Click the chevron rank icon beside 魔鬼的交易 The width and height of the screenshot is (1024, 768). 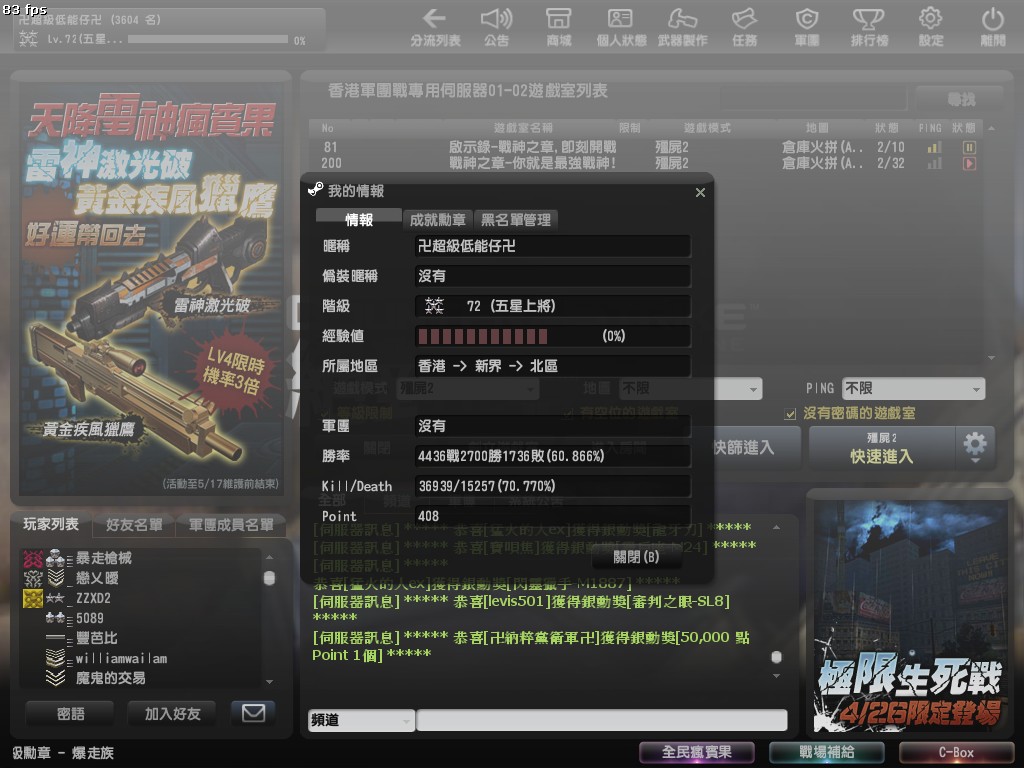(56, 678)
